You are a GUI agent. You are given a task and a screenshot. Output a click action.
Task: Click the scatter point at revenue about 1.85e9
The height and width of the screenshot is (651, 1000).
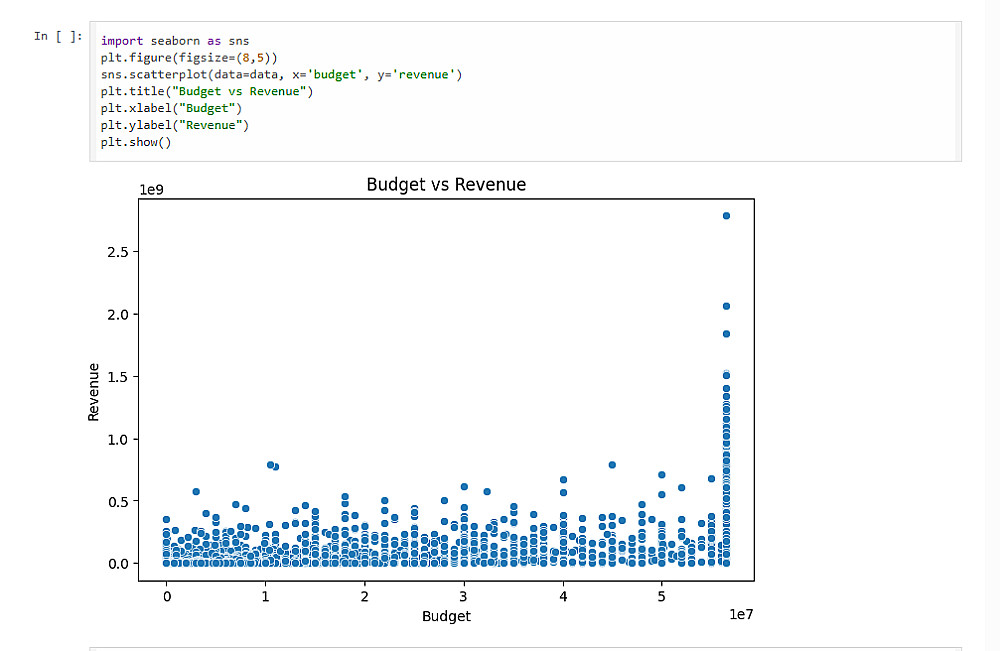[x=726, y=334]
